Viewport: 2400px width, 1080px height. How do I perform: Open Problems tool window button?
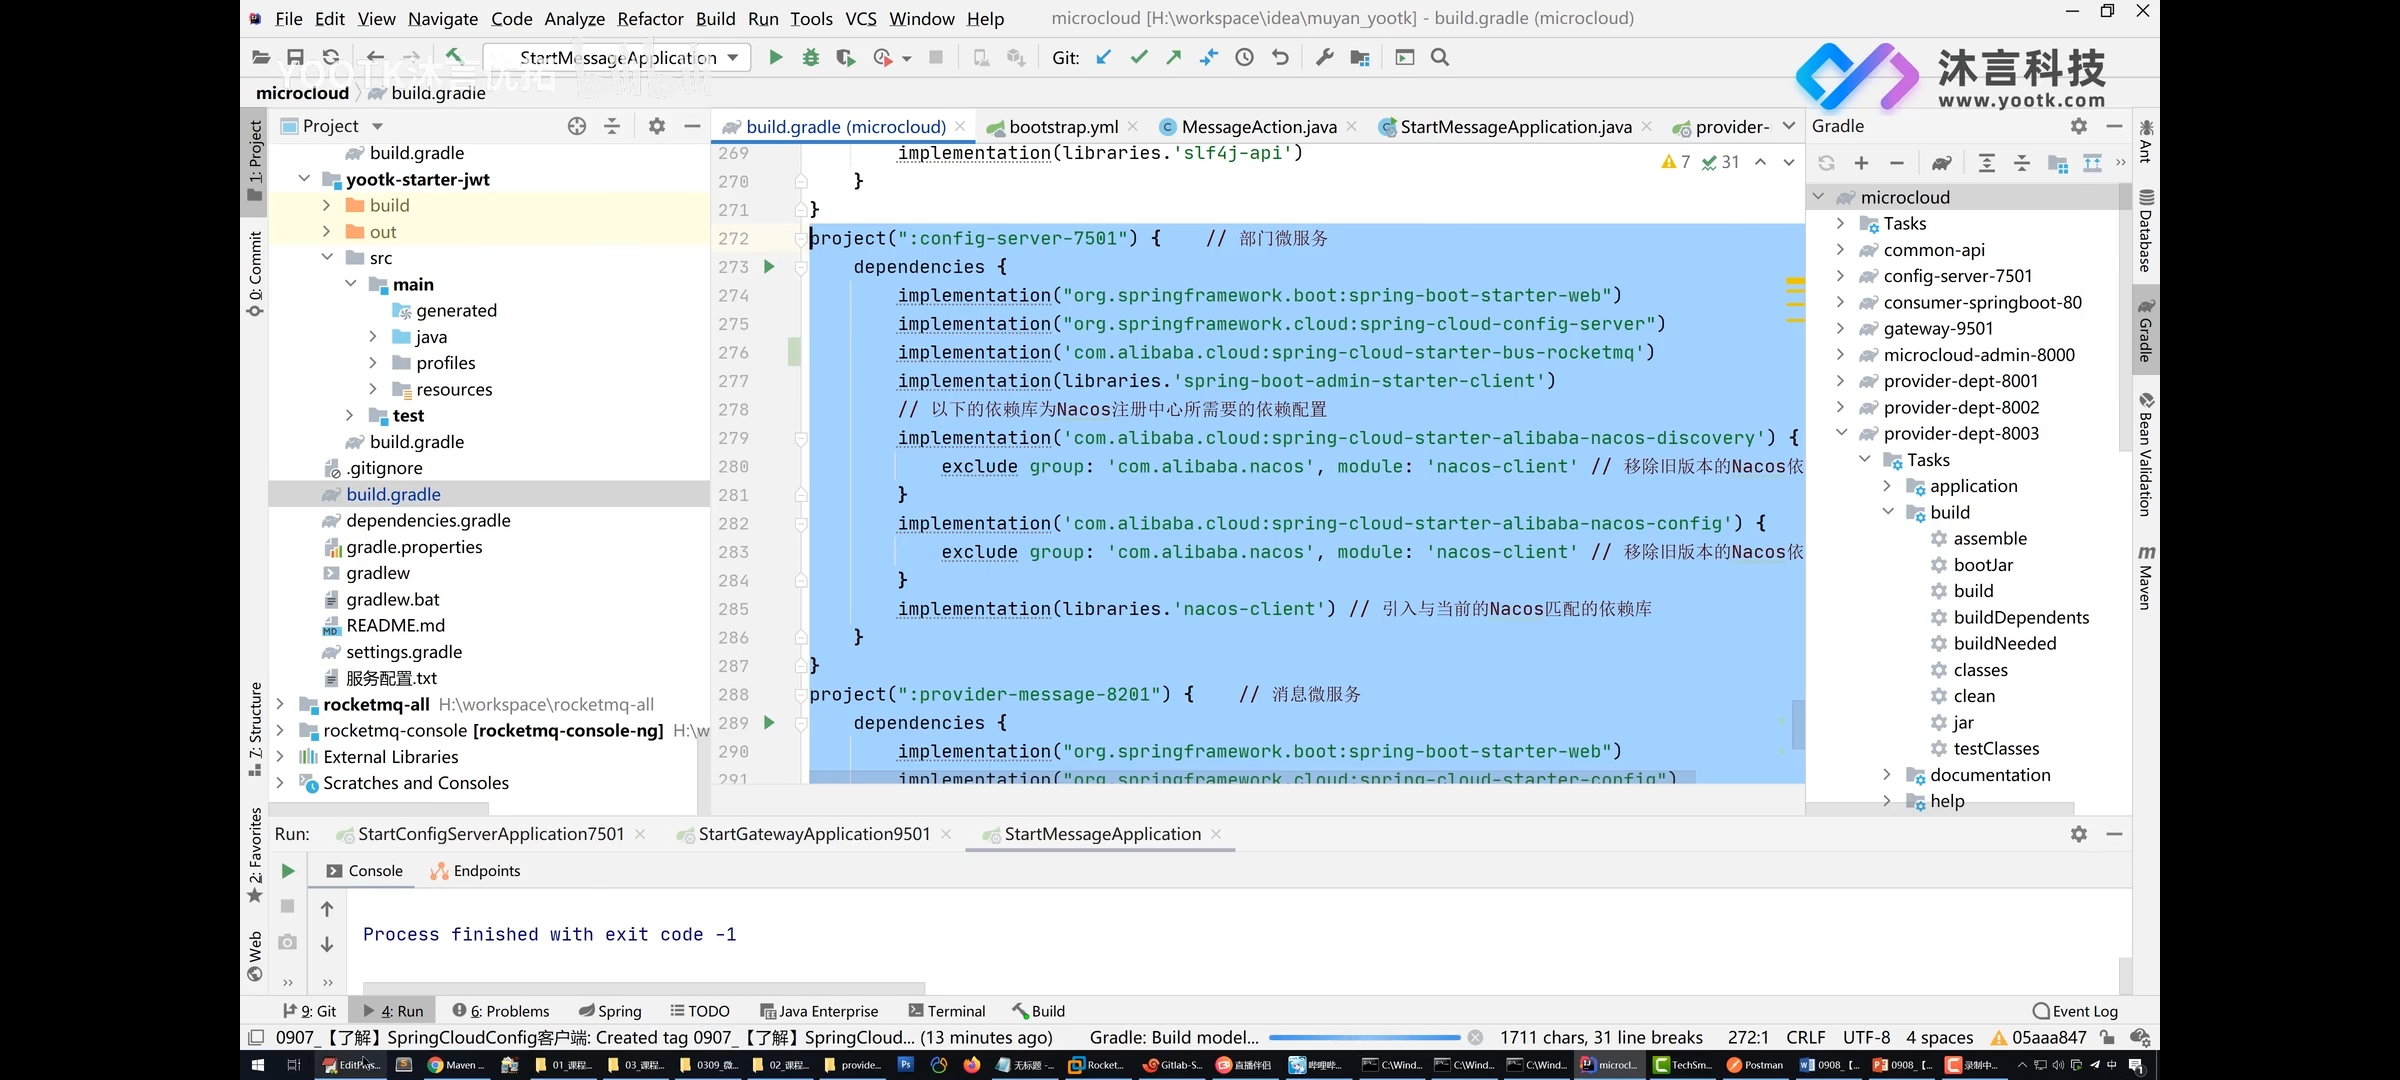(x=500, y=1011)
